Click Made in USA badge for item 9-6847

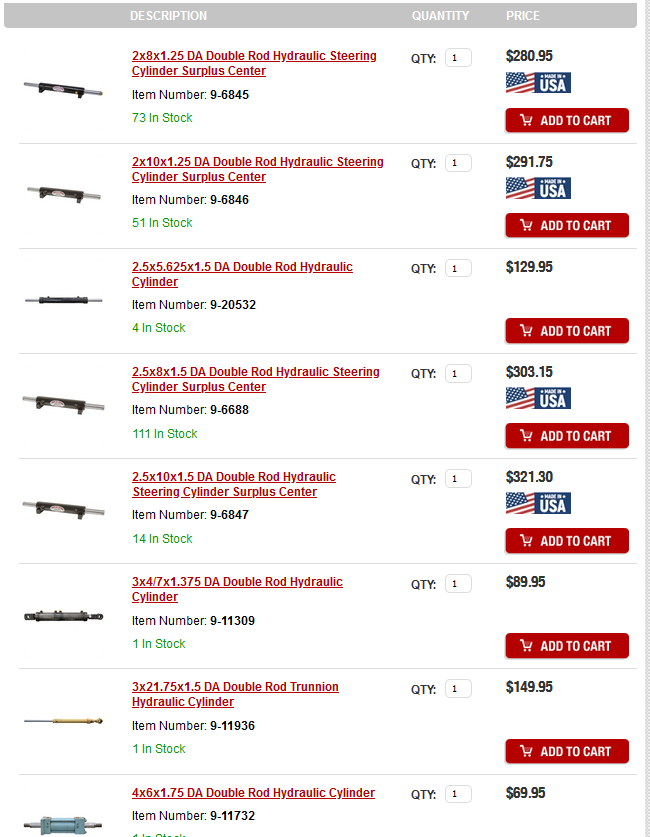[538, 503]
